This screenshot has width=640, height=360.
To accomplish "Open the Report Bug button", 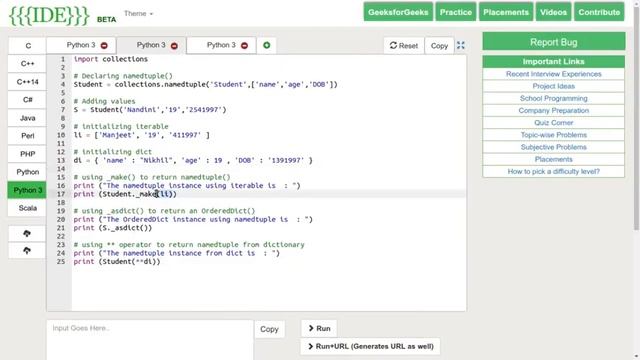I will [553, 42].
